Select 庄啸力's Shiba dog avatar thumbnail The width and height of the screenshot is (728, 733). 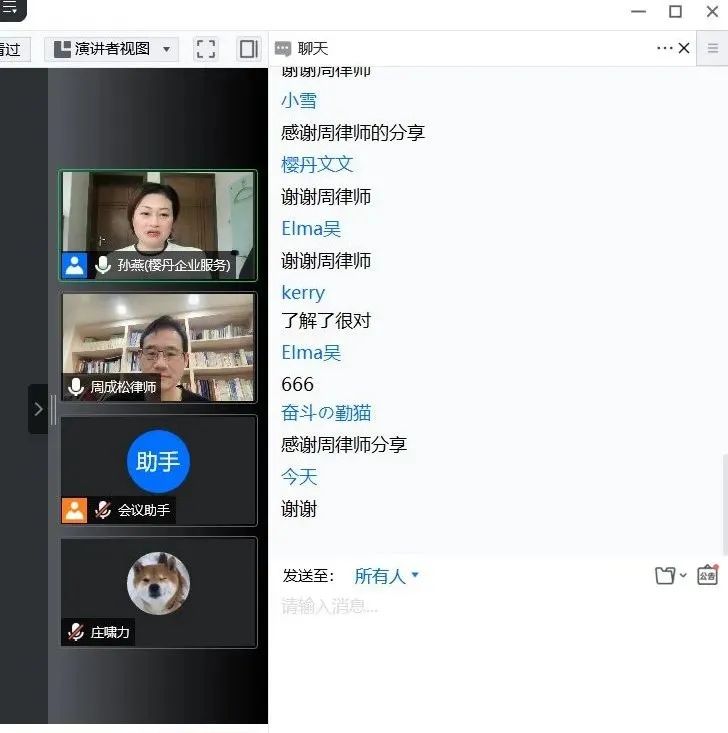click(x=158, y=583)
